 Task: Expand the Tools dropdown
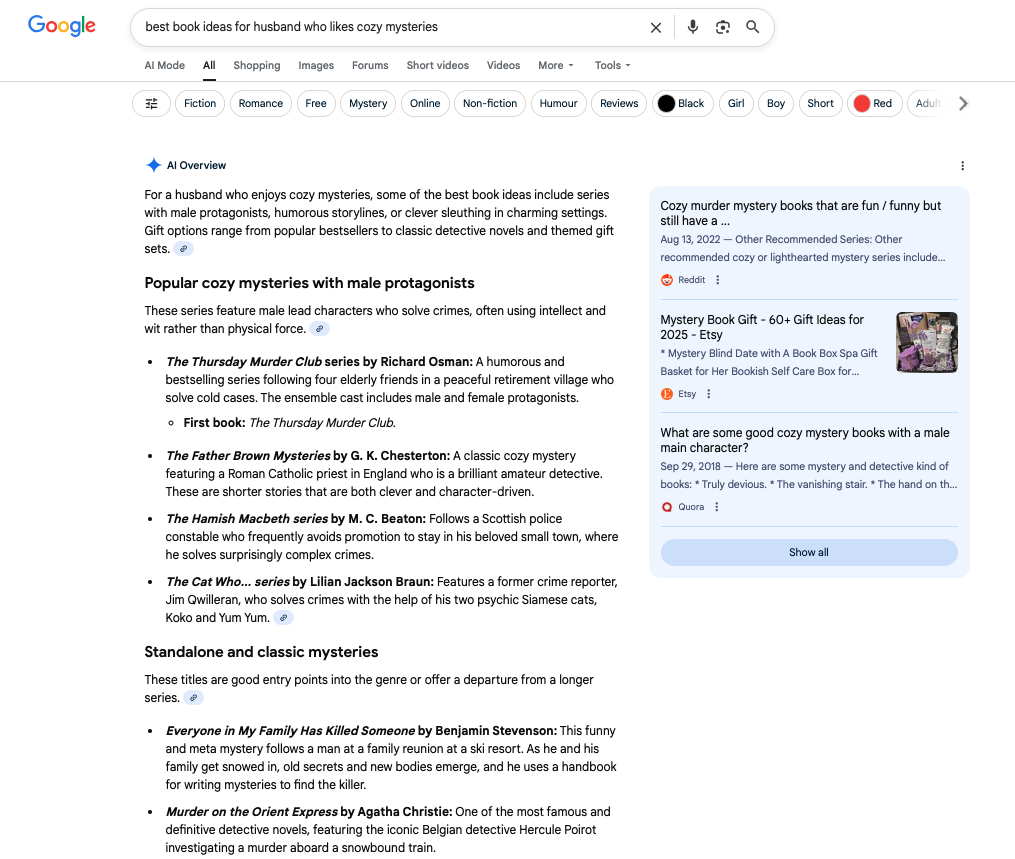click(x=612, y=66)
